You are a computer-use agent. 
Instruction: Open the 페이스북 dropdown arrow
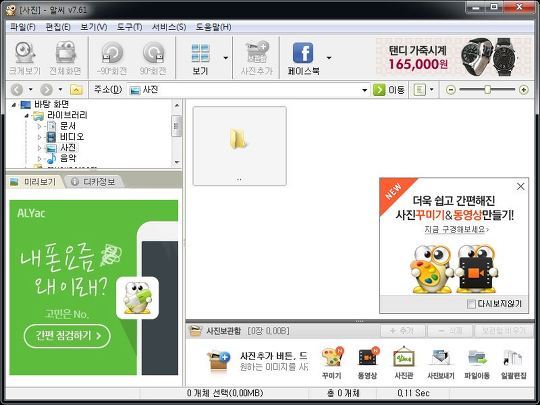click(x=329, y=58)
